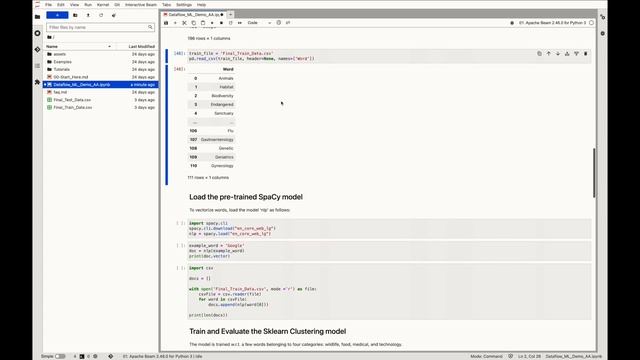This screenshot has height=360, width=640.
Task: Open the debugger right sidebar icon
Action: pos(603,33)
